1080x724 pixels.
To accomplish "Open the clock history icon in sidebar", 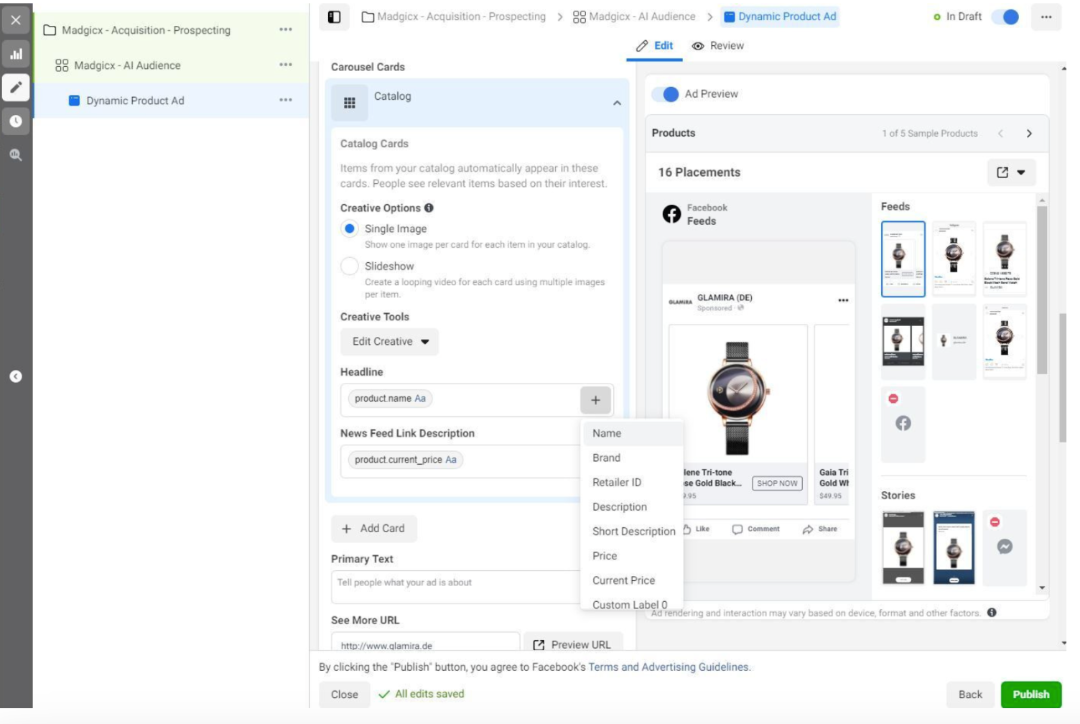I will [x=16, y=121].
